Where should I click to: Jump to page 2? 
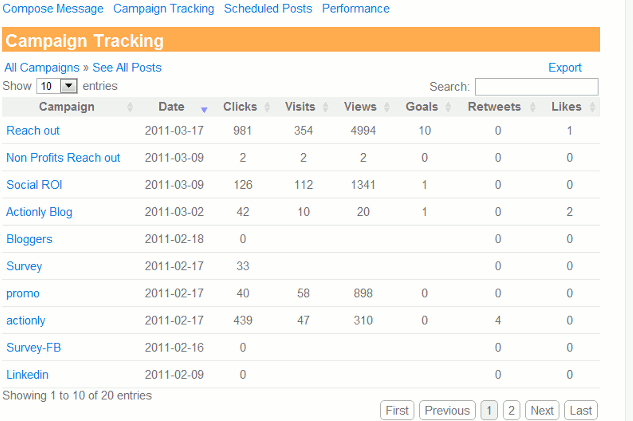point(511,411)
